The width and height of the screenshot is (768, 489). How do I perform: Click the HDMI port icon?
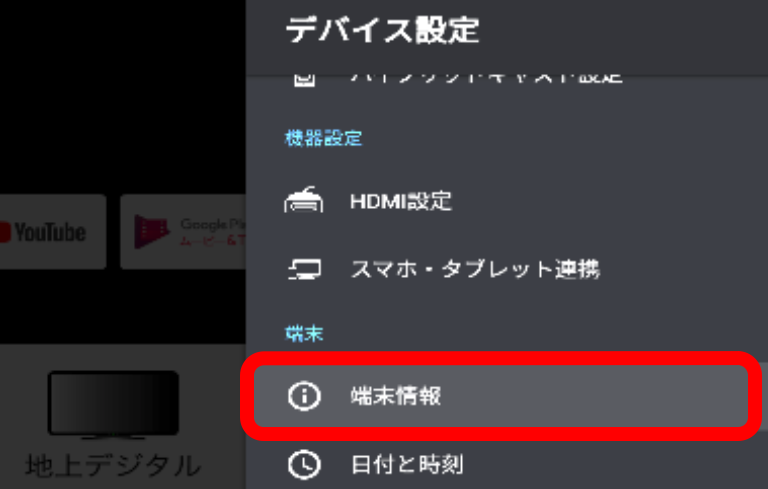tap(304, 200)
